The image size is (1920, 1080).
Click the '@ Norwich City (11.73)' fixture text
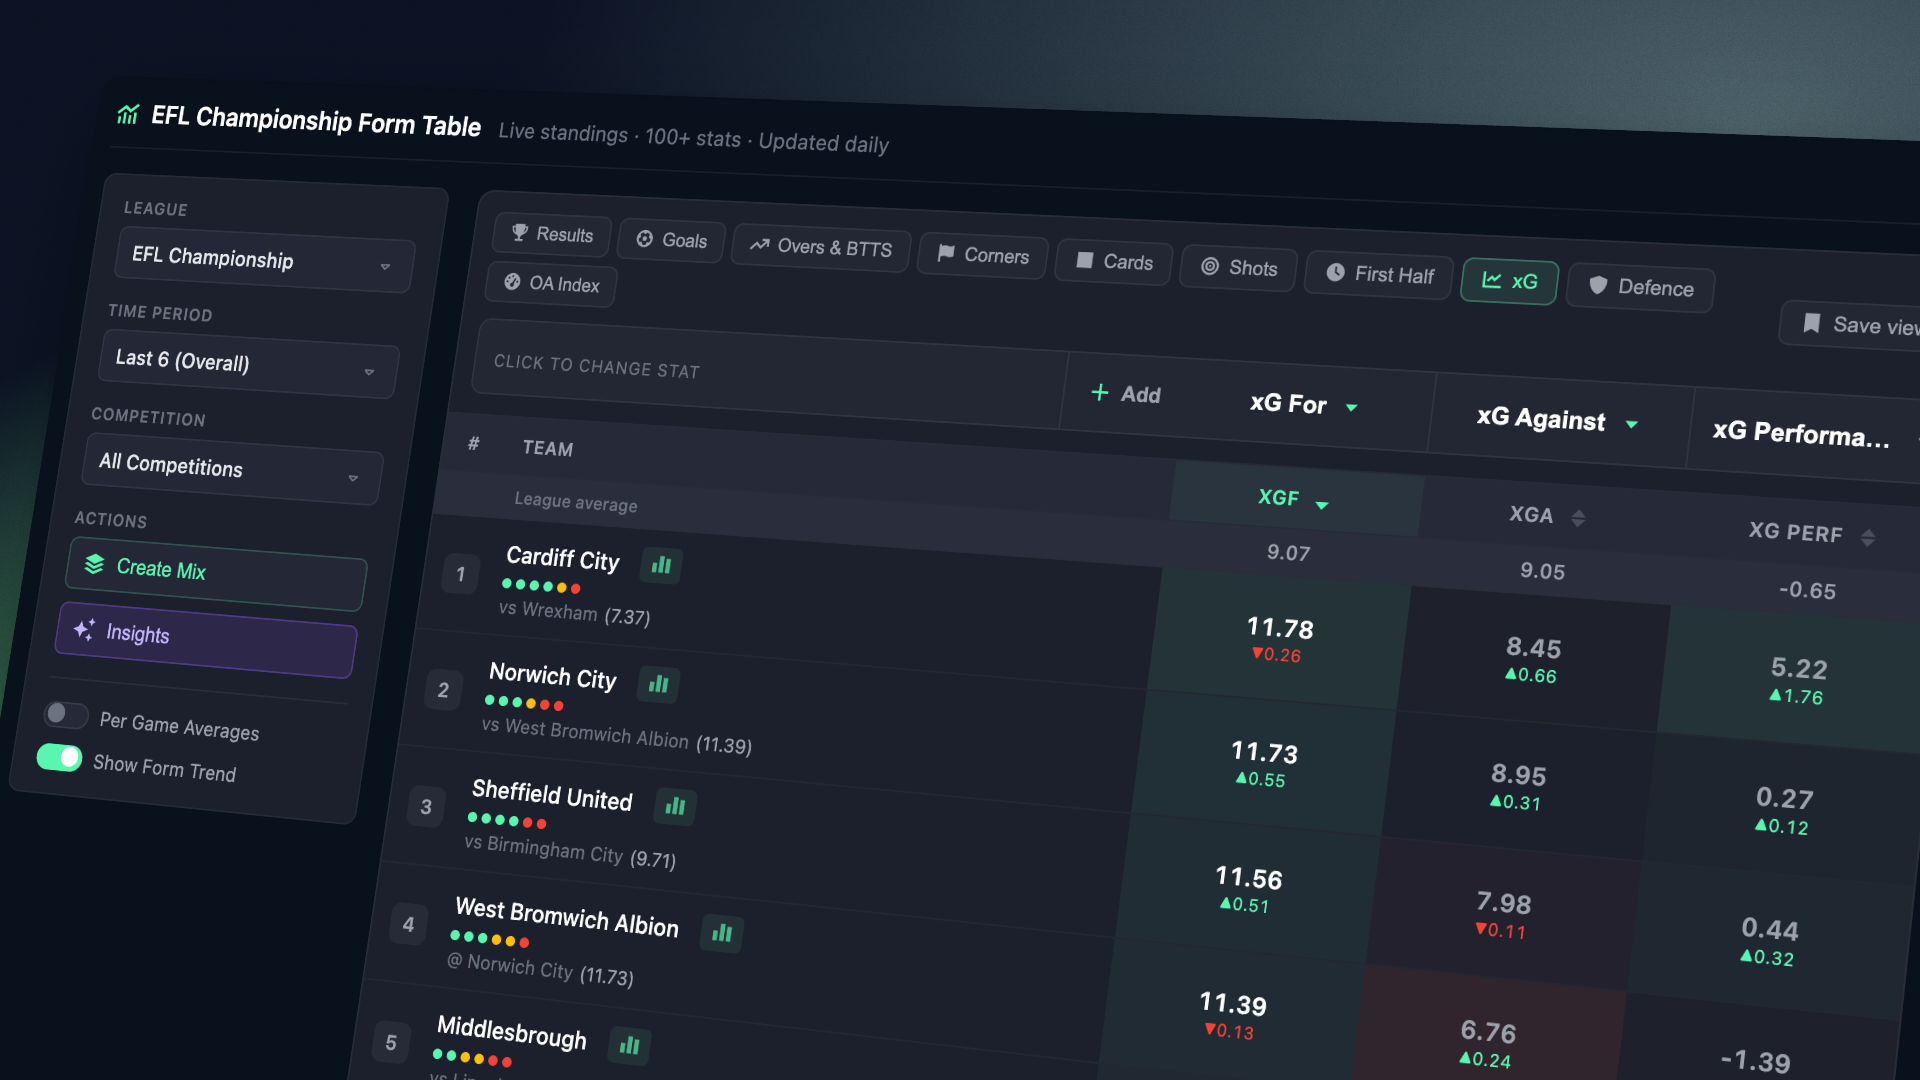[540, 967]
